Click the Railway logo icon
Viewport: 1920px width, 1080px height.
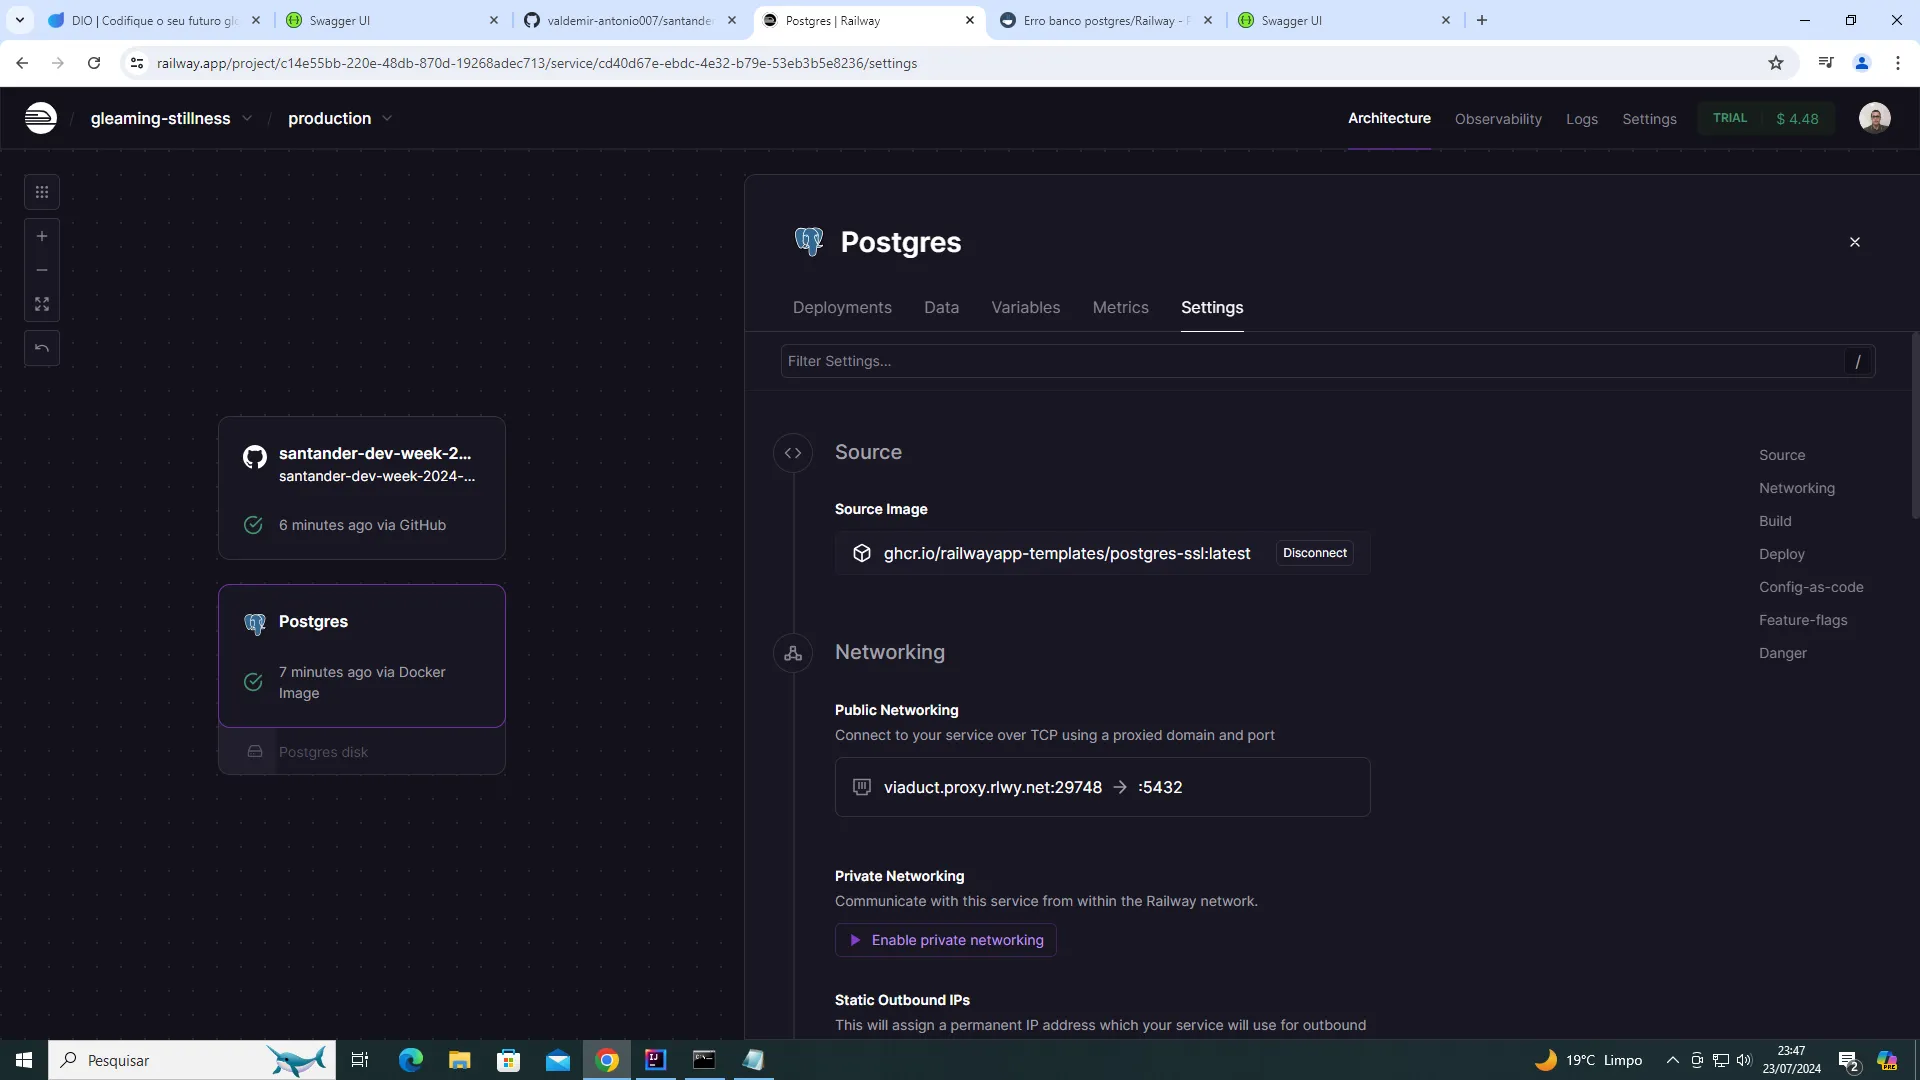[x=40, y=118]
